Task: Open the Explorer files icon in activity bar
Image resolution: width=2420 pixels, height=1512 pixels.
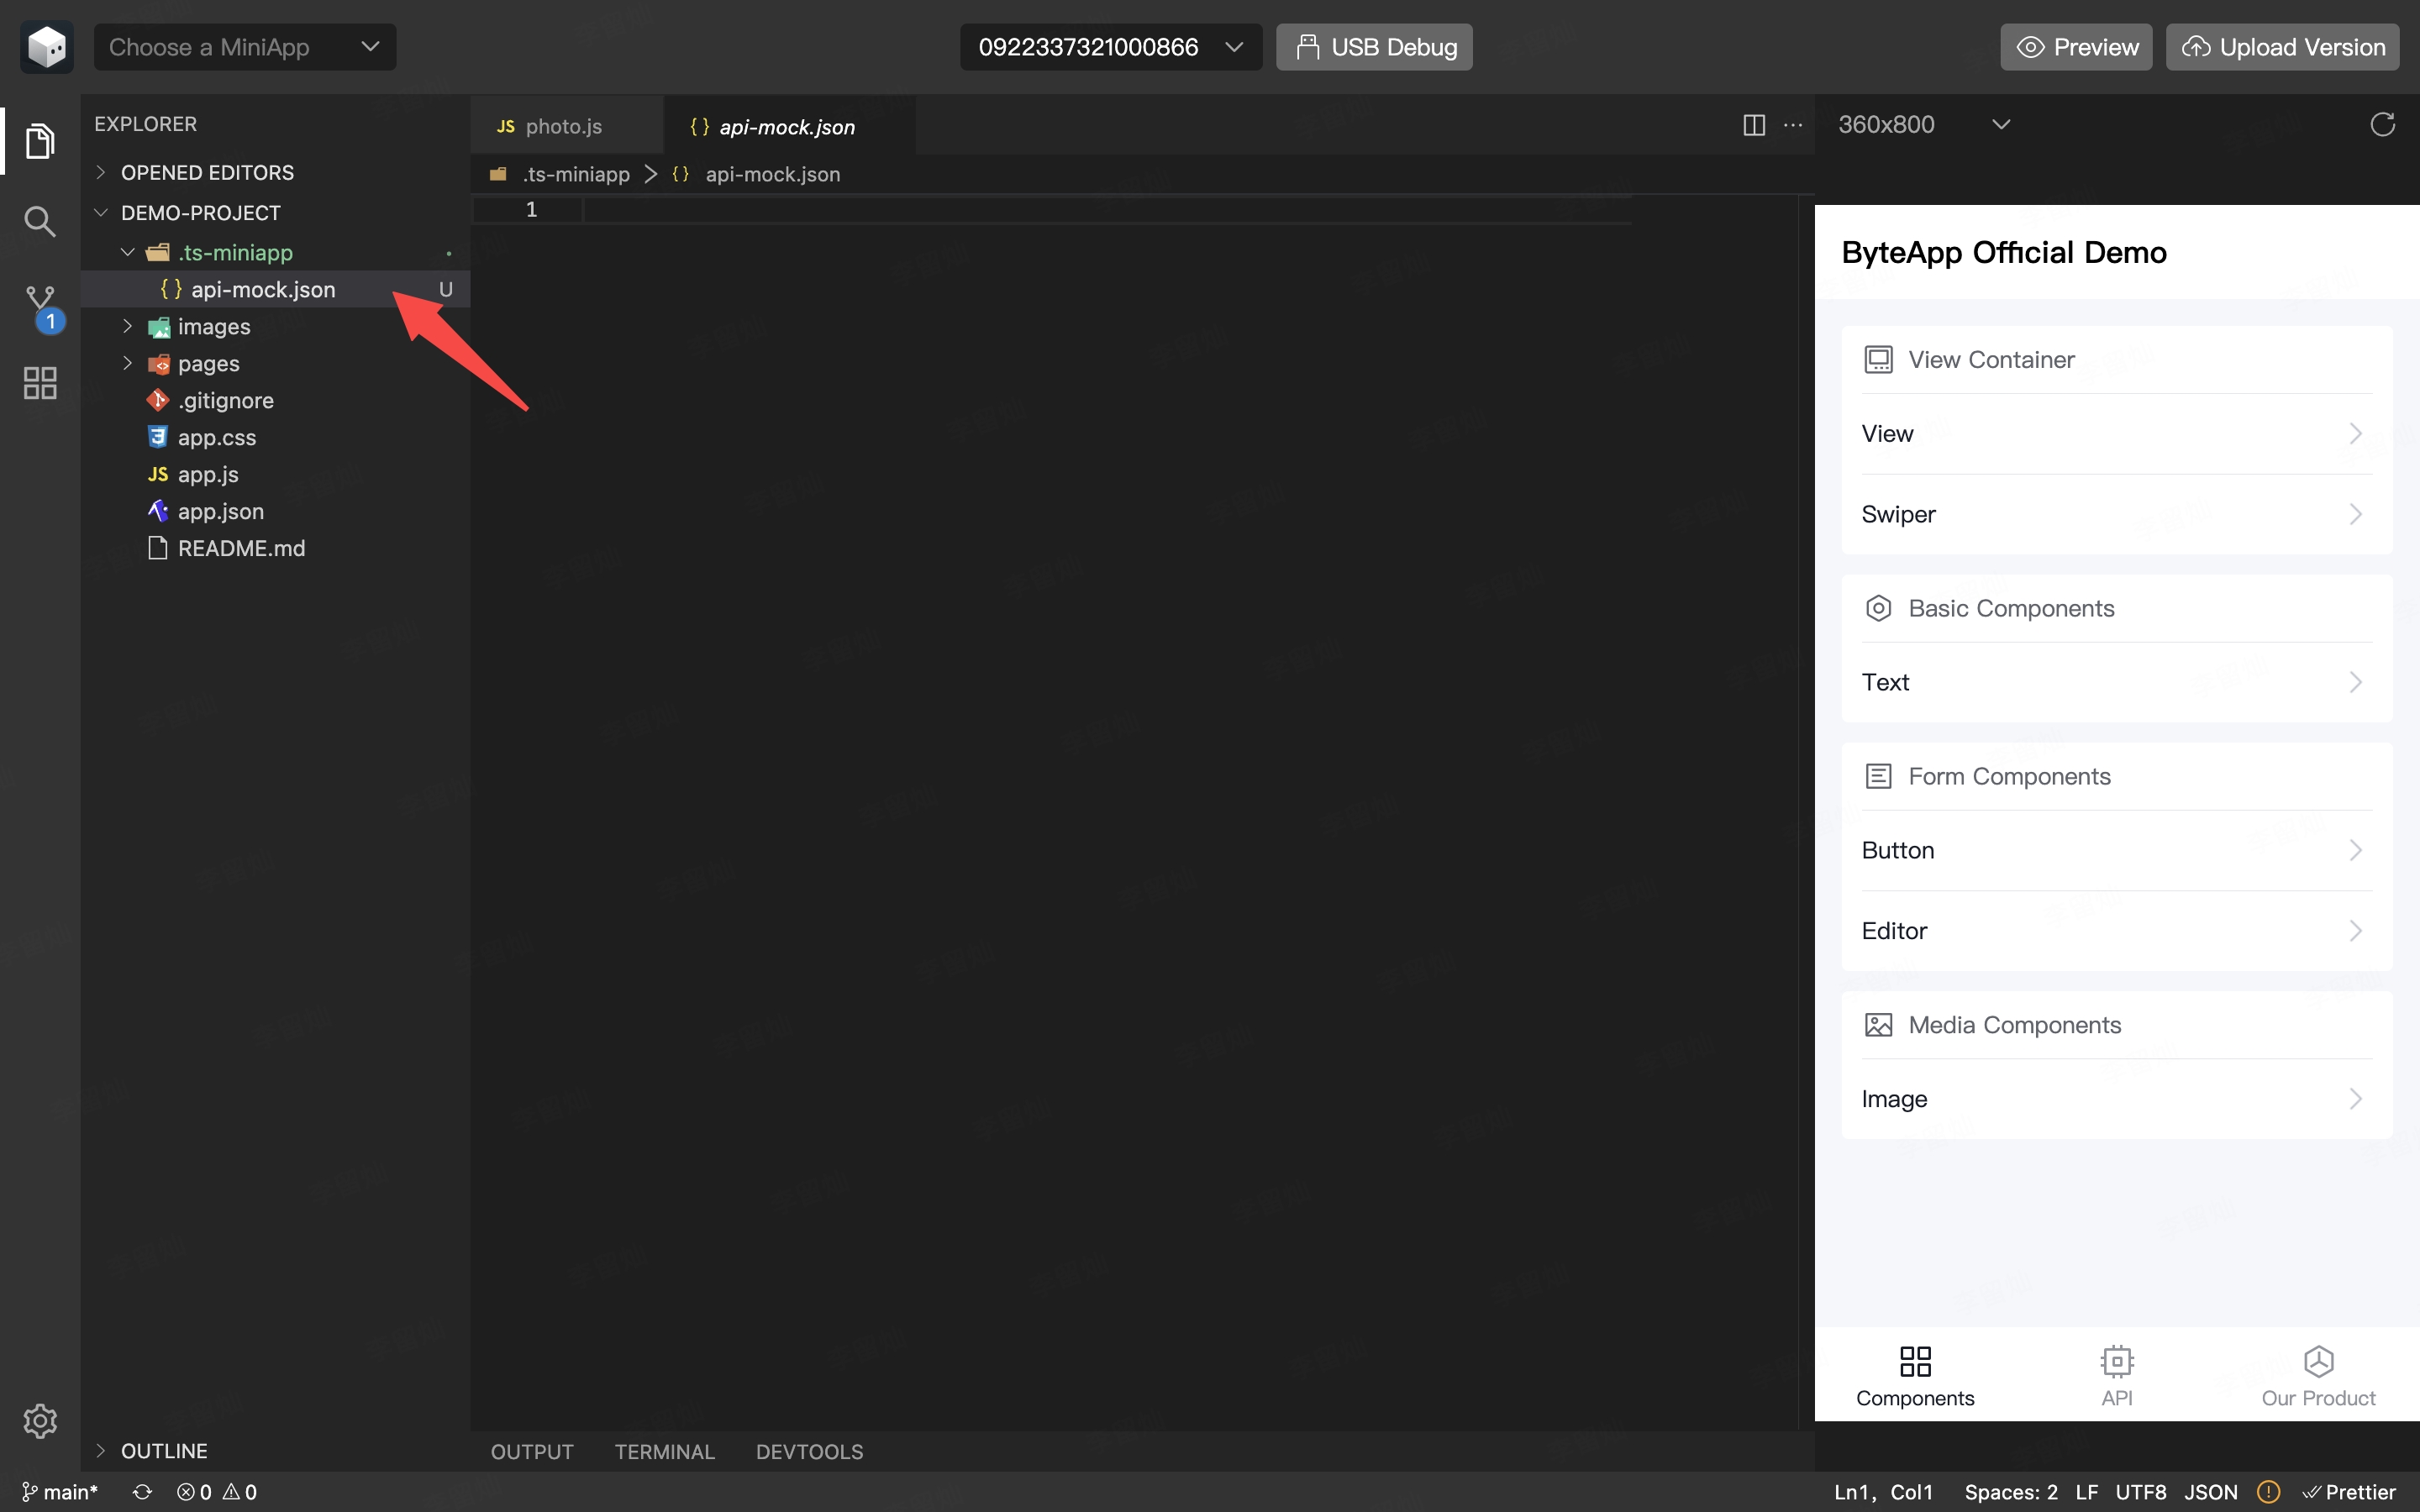Action: click(x=40, y=141)
